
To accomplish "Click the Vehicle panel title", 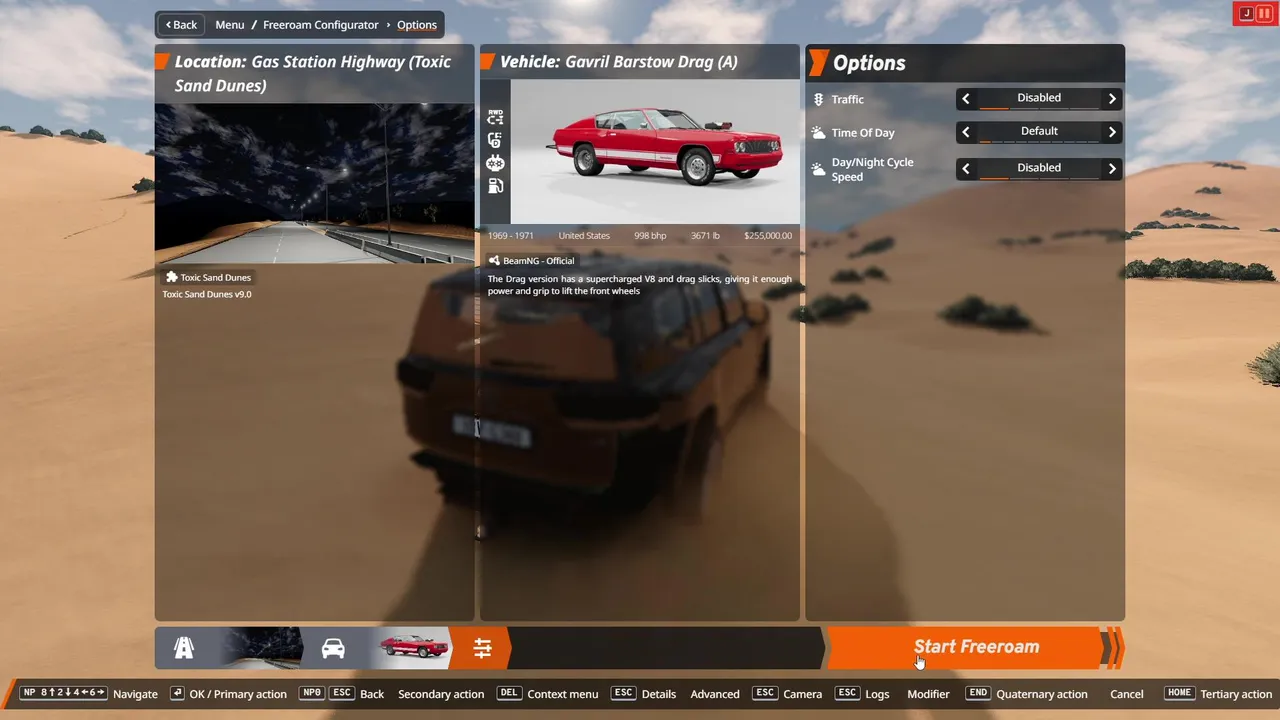I will pyautogui.click(x=619, y=61).
